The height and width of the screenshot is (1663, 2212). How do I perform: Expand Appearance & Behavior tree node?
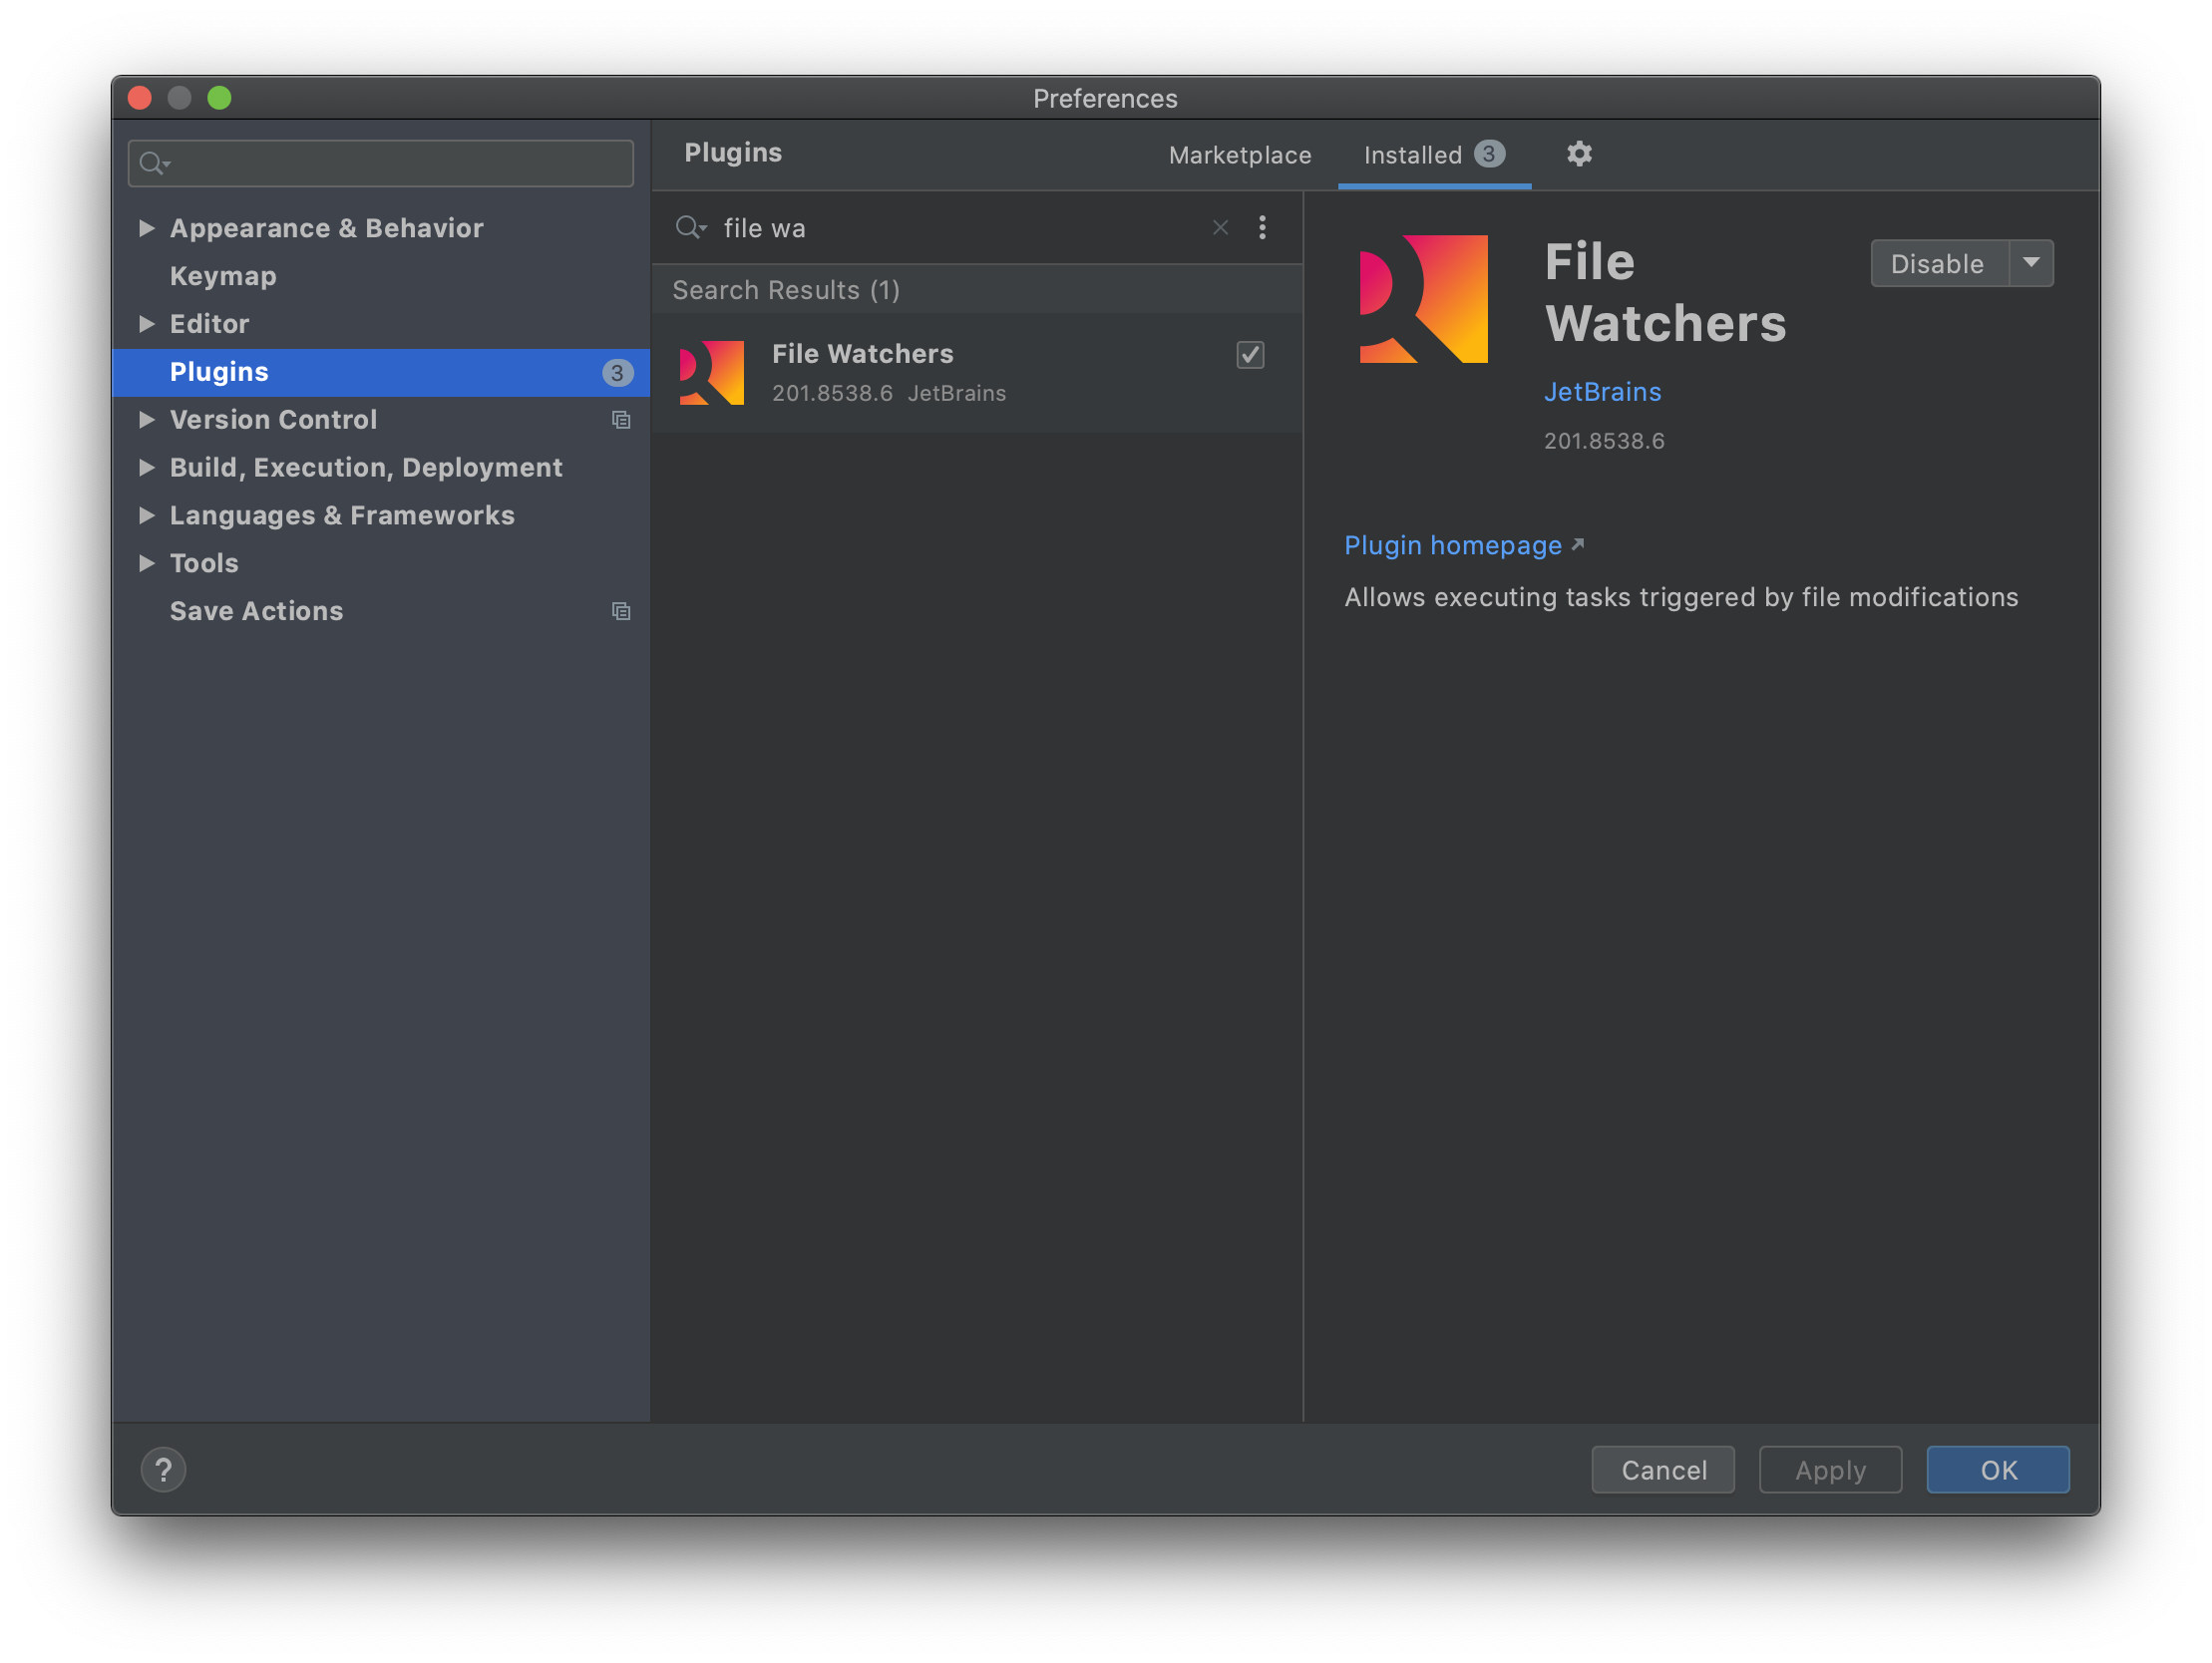(x=147, y=228)
